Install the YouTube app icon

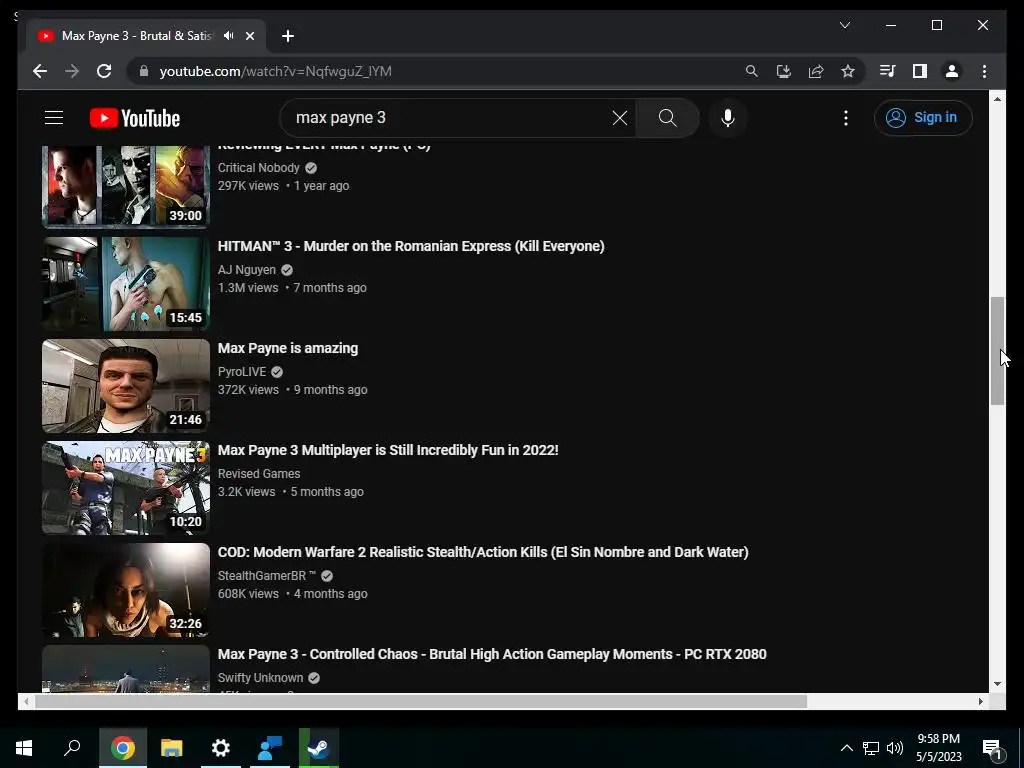[784, 71]
